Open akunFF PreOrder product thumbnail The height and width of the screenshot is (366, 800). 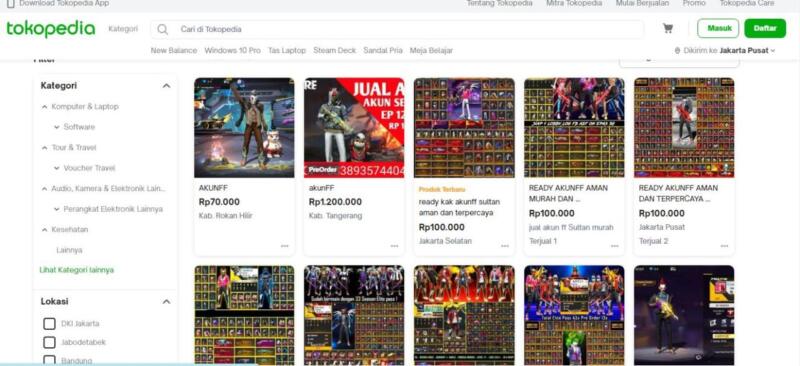(354, 128)
